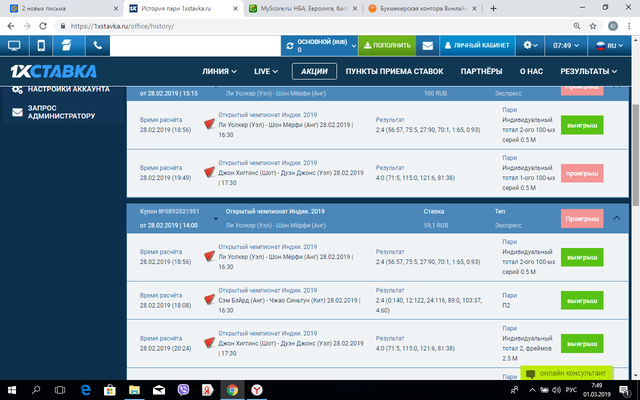Screen dimensions: 640x400
Task: Click the green ПОПОЛНИТЬ deposit button
Action: pyautogui.click(x=386, y=46)
